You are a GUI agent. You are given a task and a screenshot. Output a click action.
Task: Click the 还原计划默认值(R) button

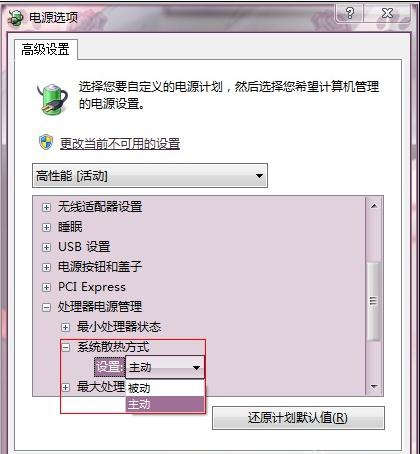(298, 418)
